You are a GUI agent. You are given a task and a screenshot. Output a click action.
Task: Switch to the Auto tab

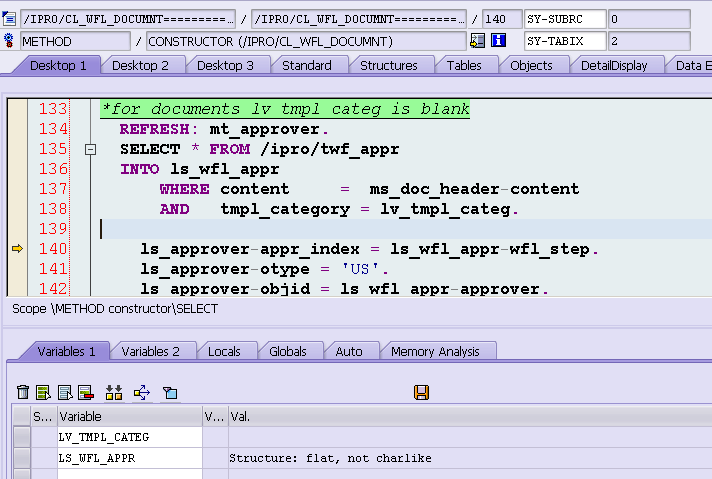349,351
